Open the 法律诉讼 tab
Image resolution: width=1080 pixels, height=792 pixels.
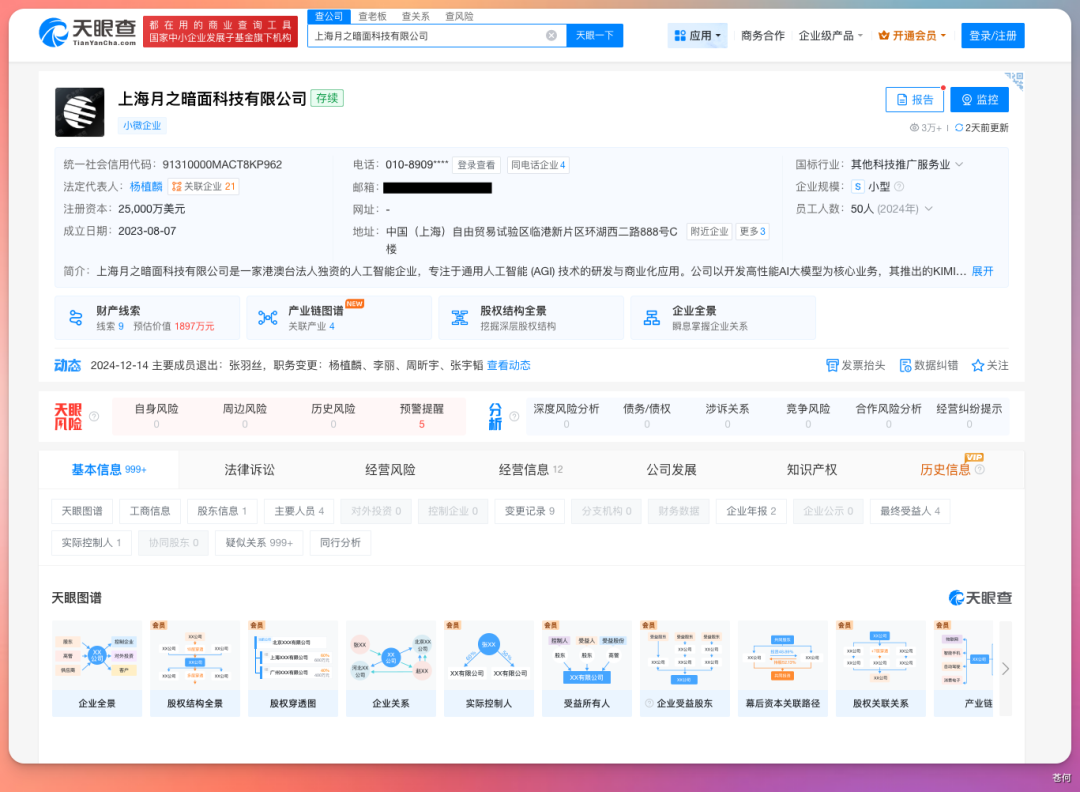249,470
